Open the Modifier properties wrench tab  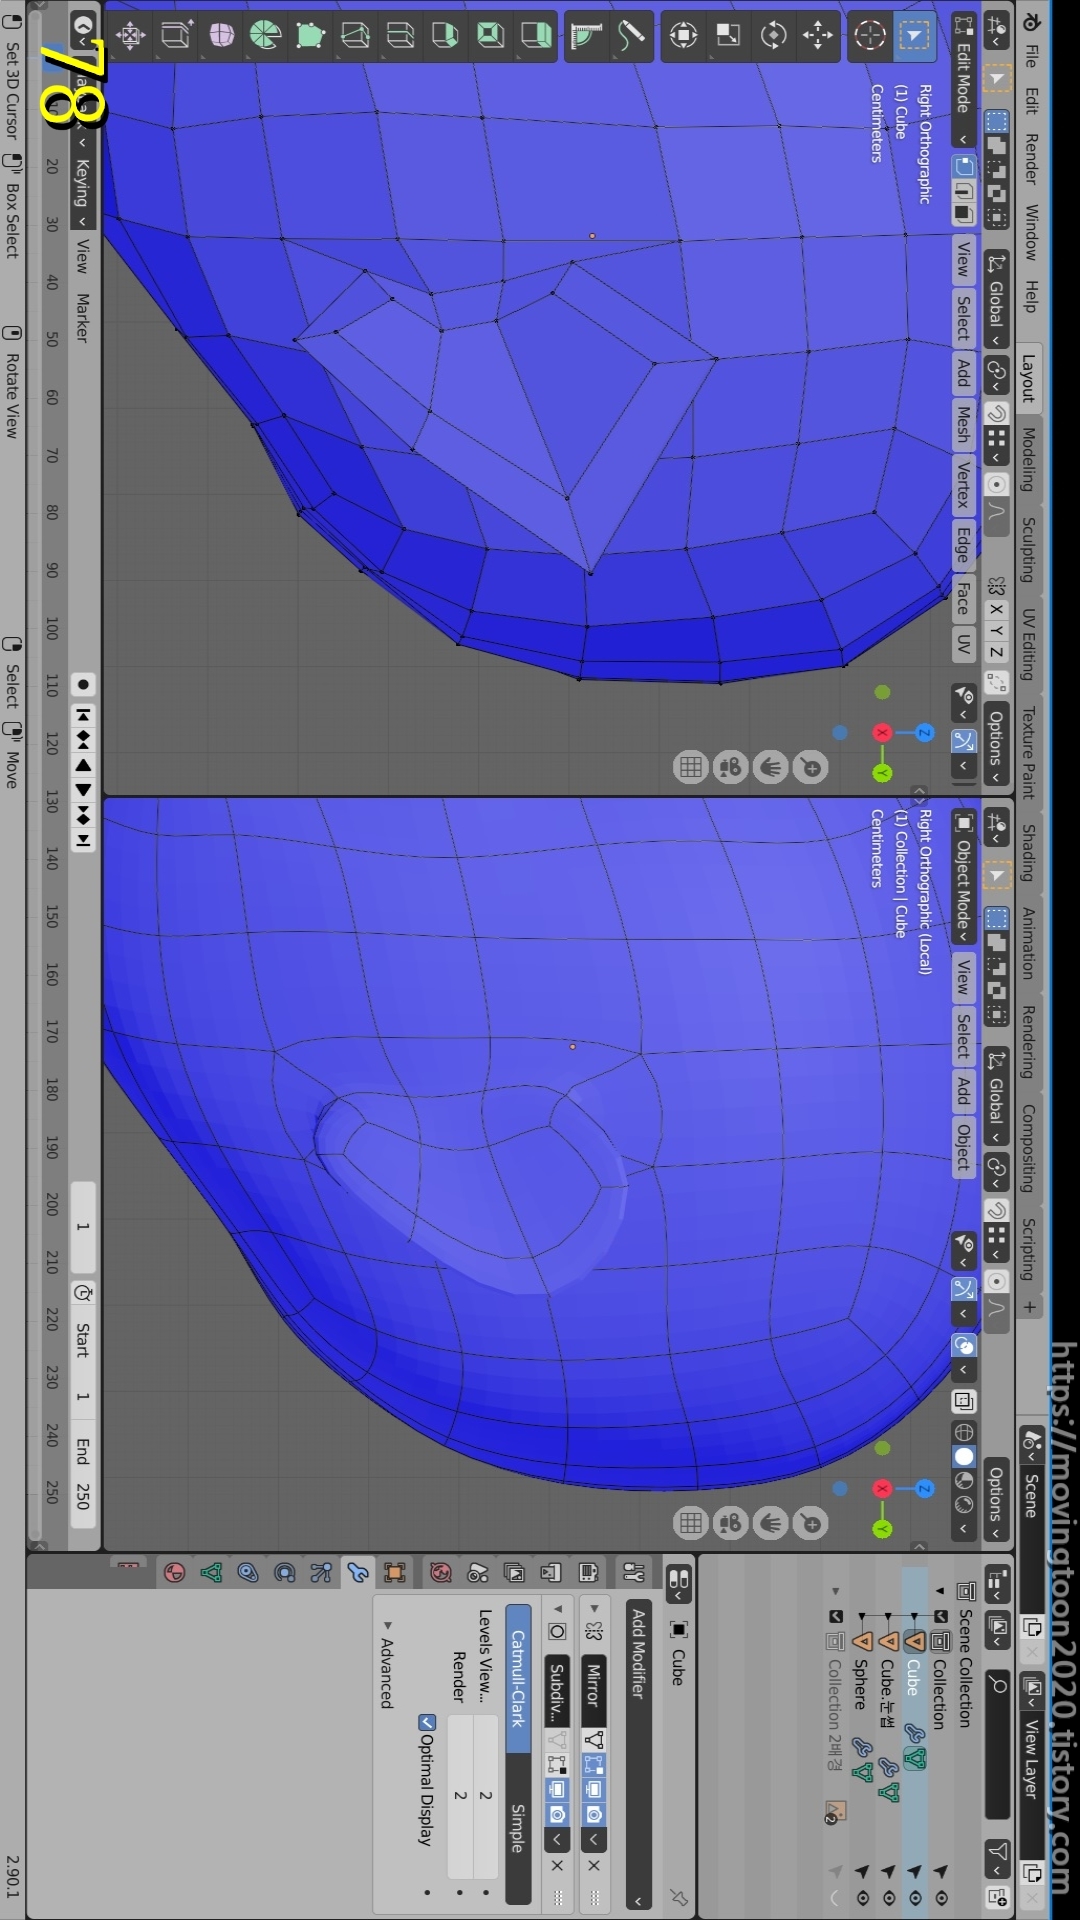pos(358,1573)
